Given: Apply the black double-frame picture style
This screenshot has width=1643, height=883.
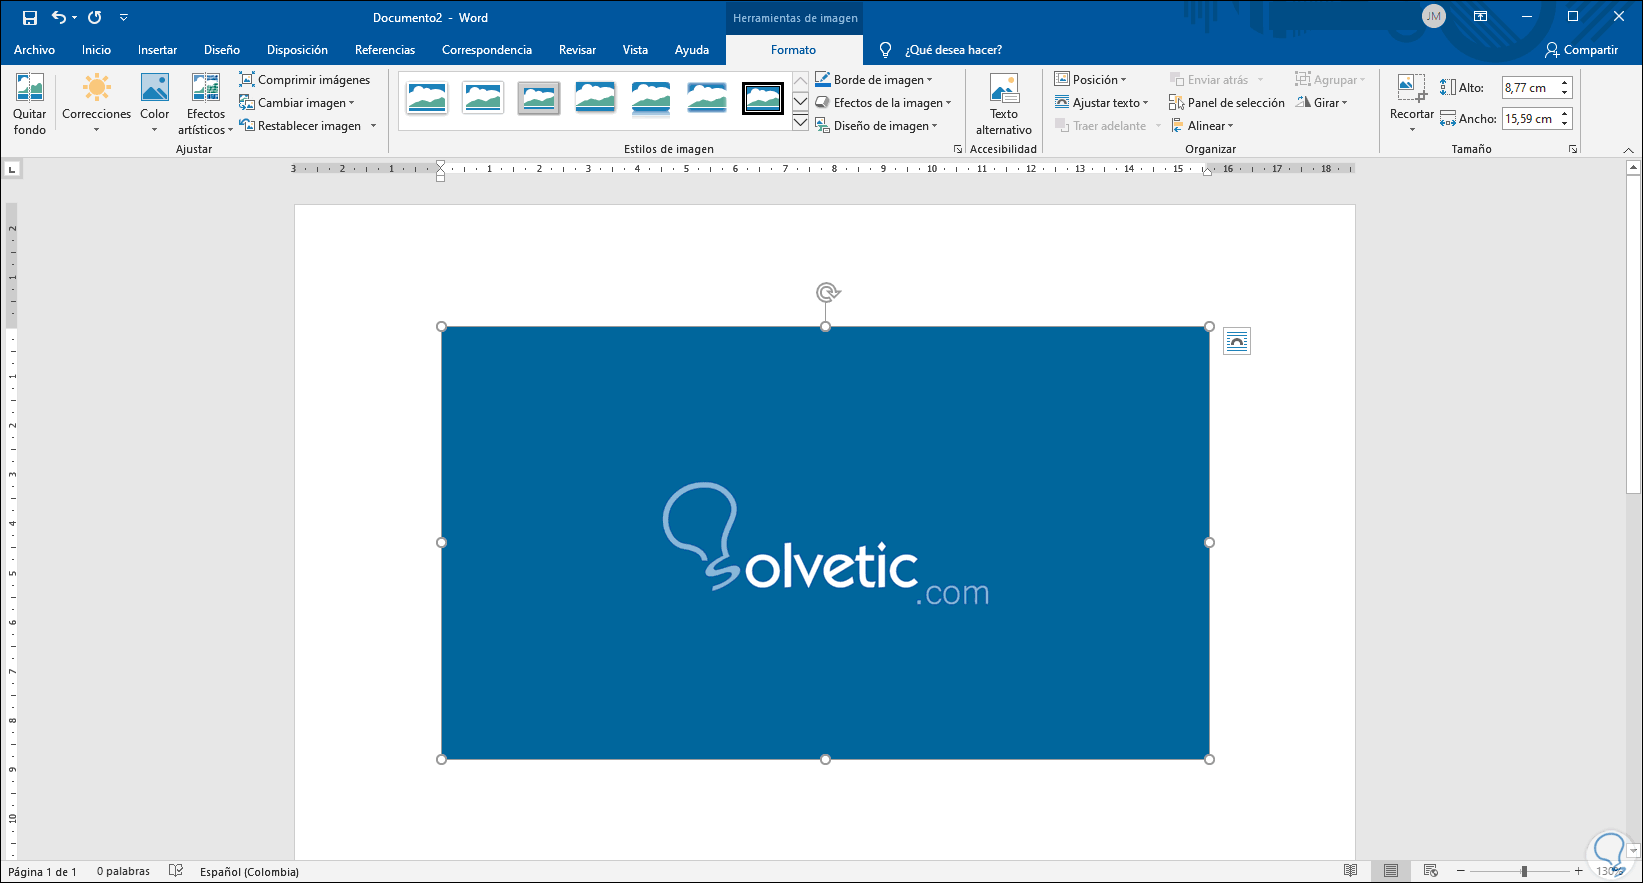Looking at the screenshot, I should (x=763, y=98).
